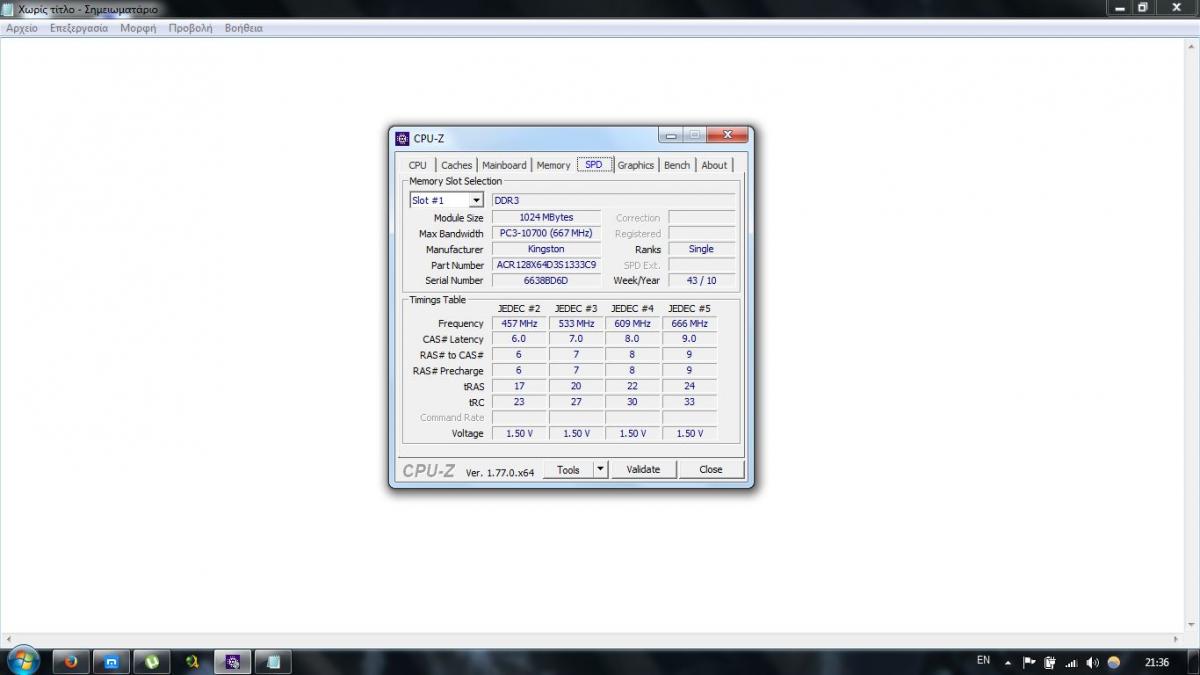Click the Show Desktop strip
Viewport: 1200px width, 675px height.
(x=1193, y=662)
